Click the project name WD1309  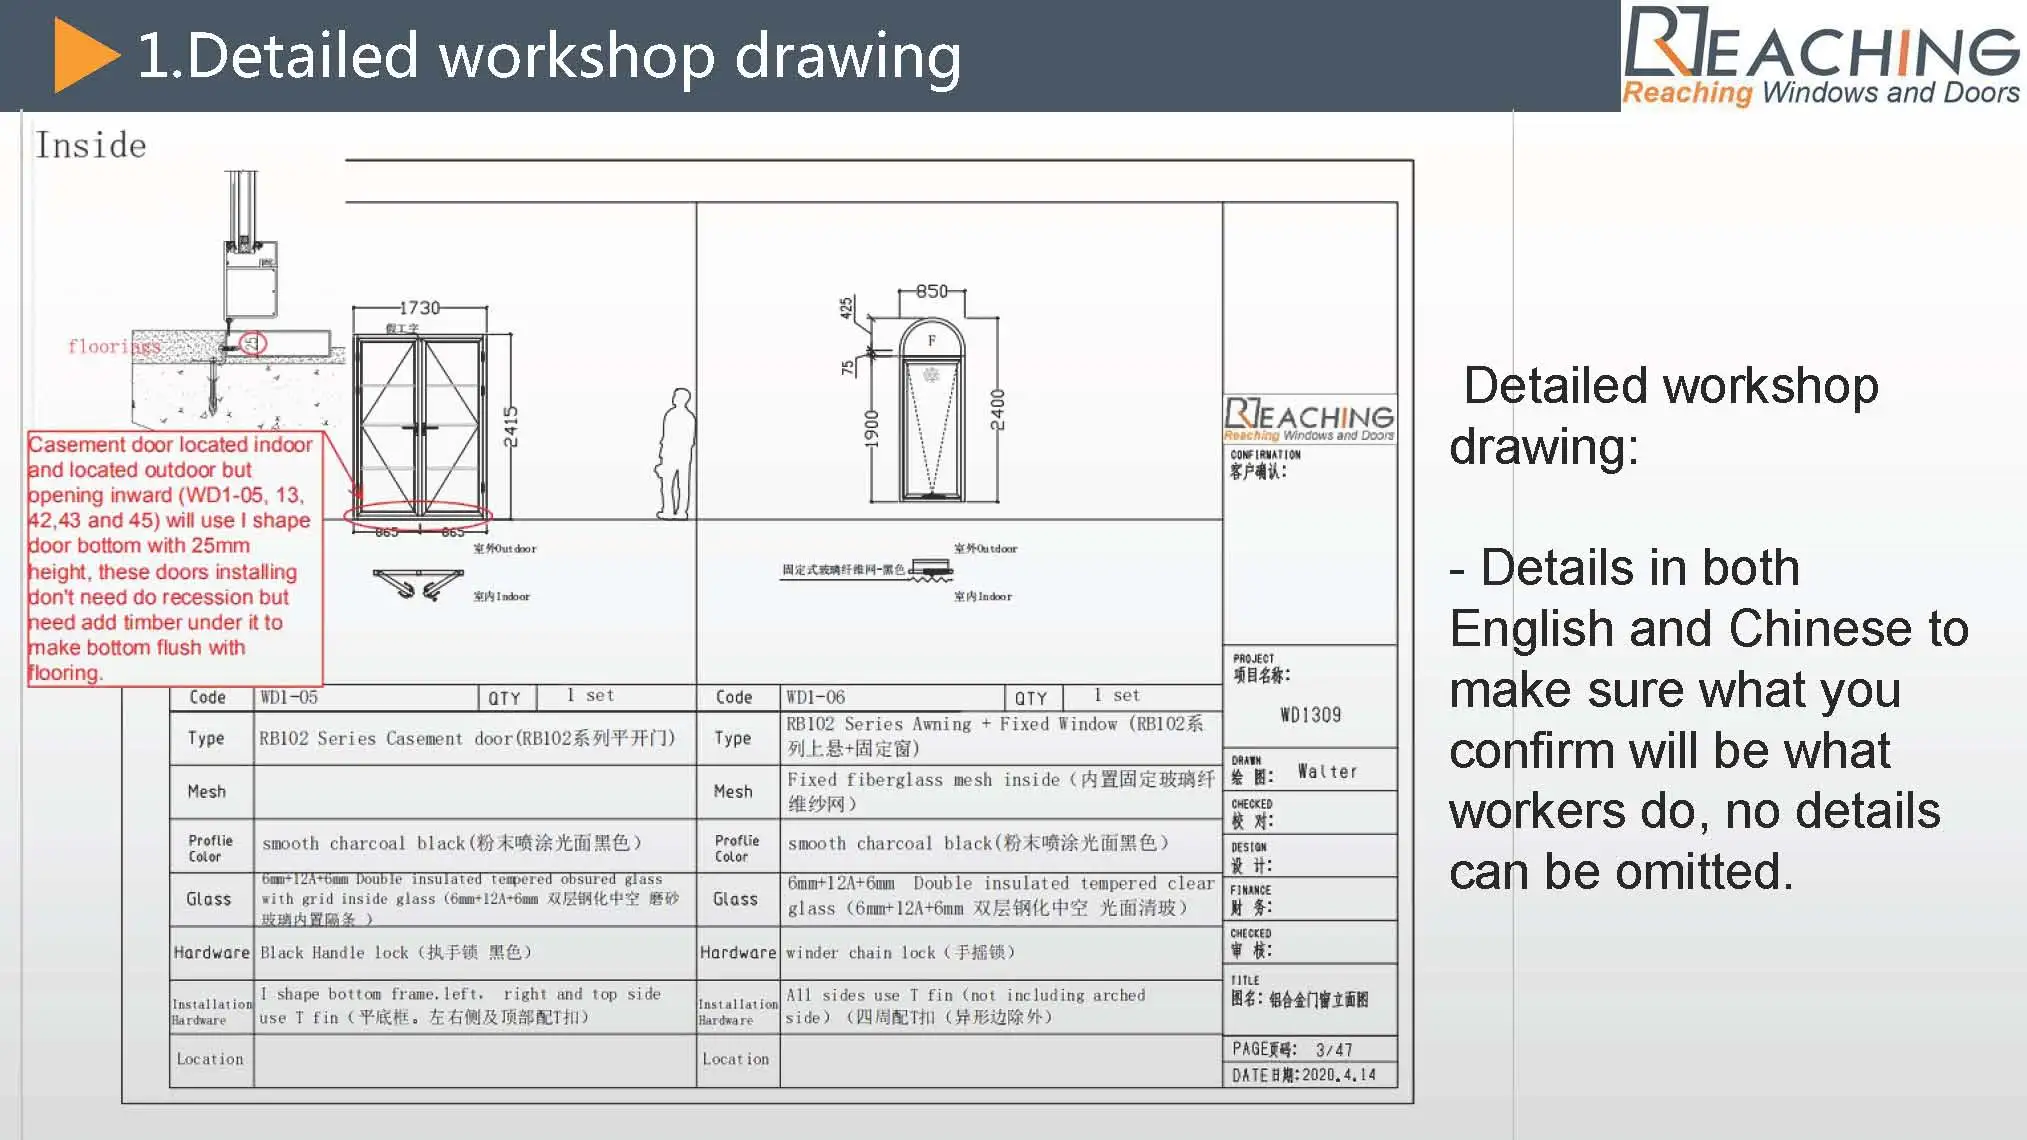pyautogui.click(x=1310, y=715)
